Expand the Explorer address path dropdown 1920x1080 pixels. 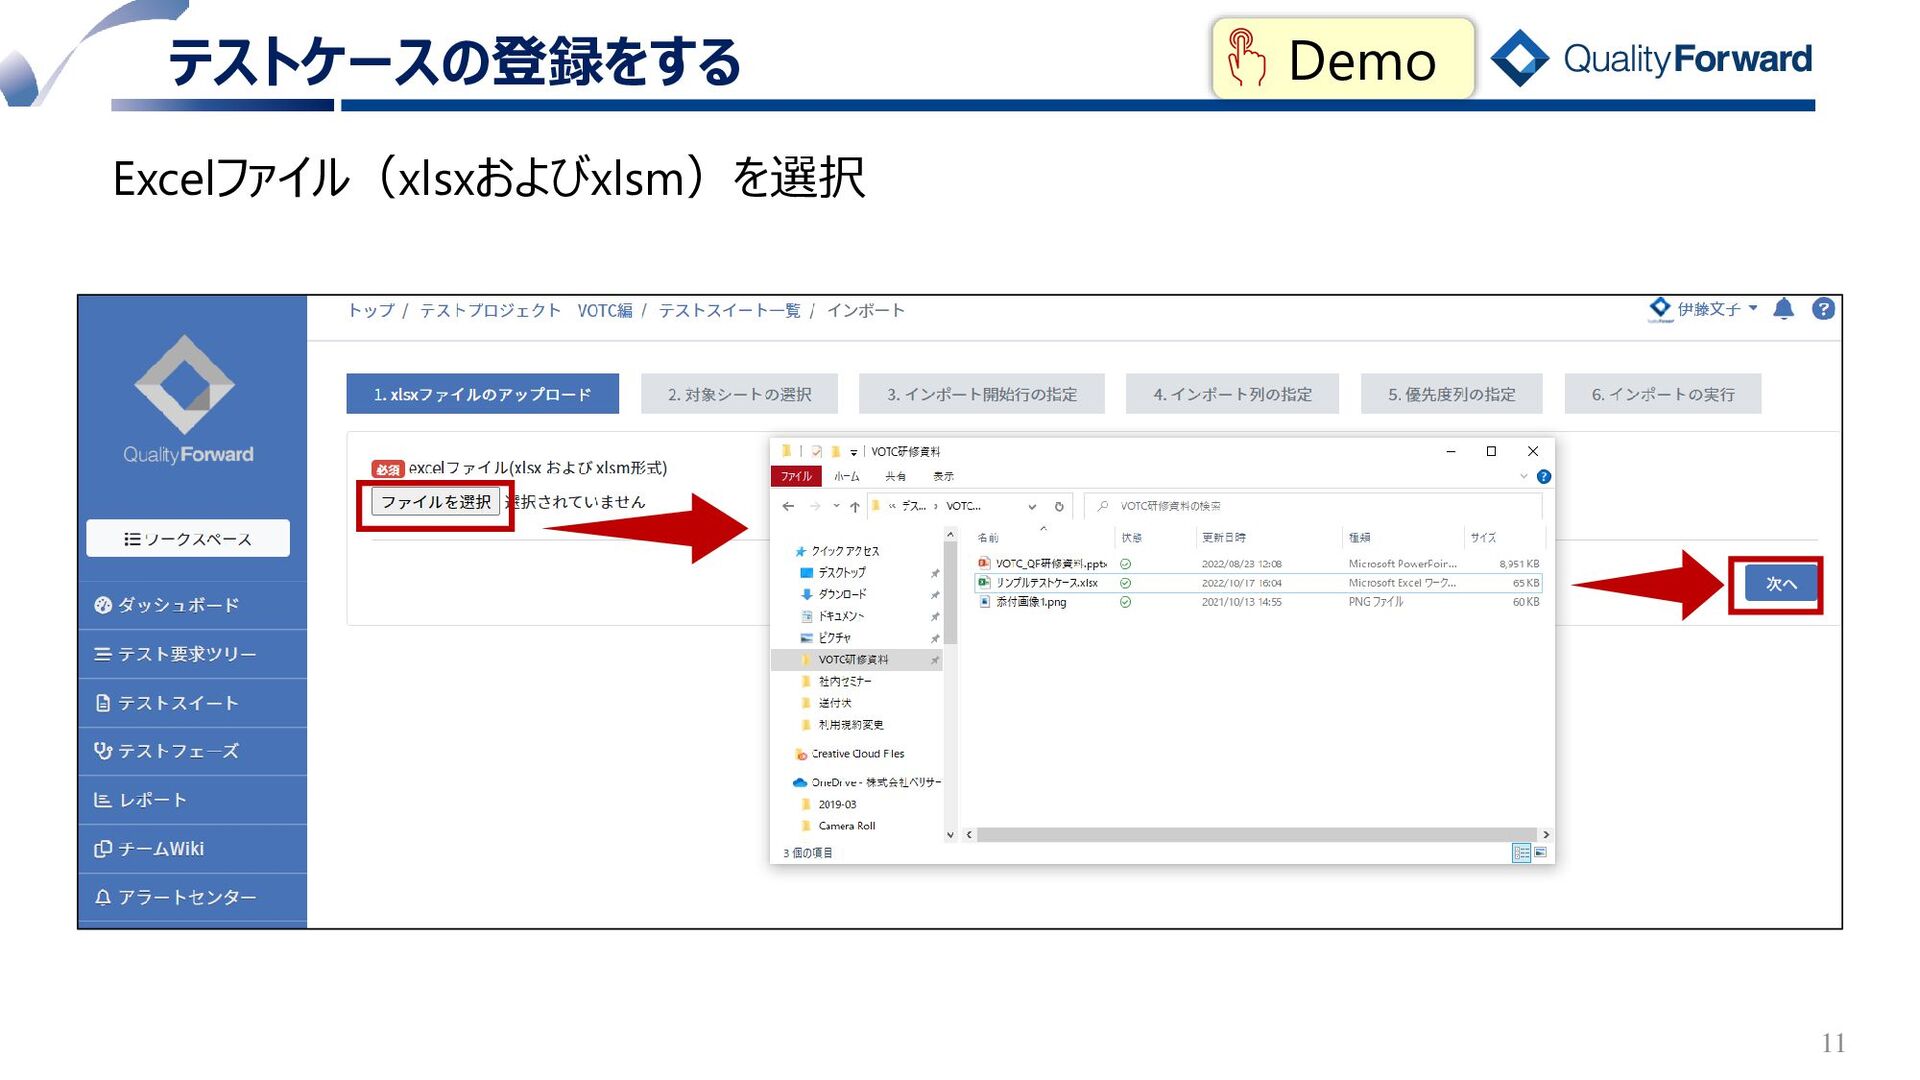pyautogui.click(x=1032, y=506)
